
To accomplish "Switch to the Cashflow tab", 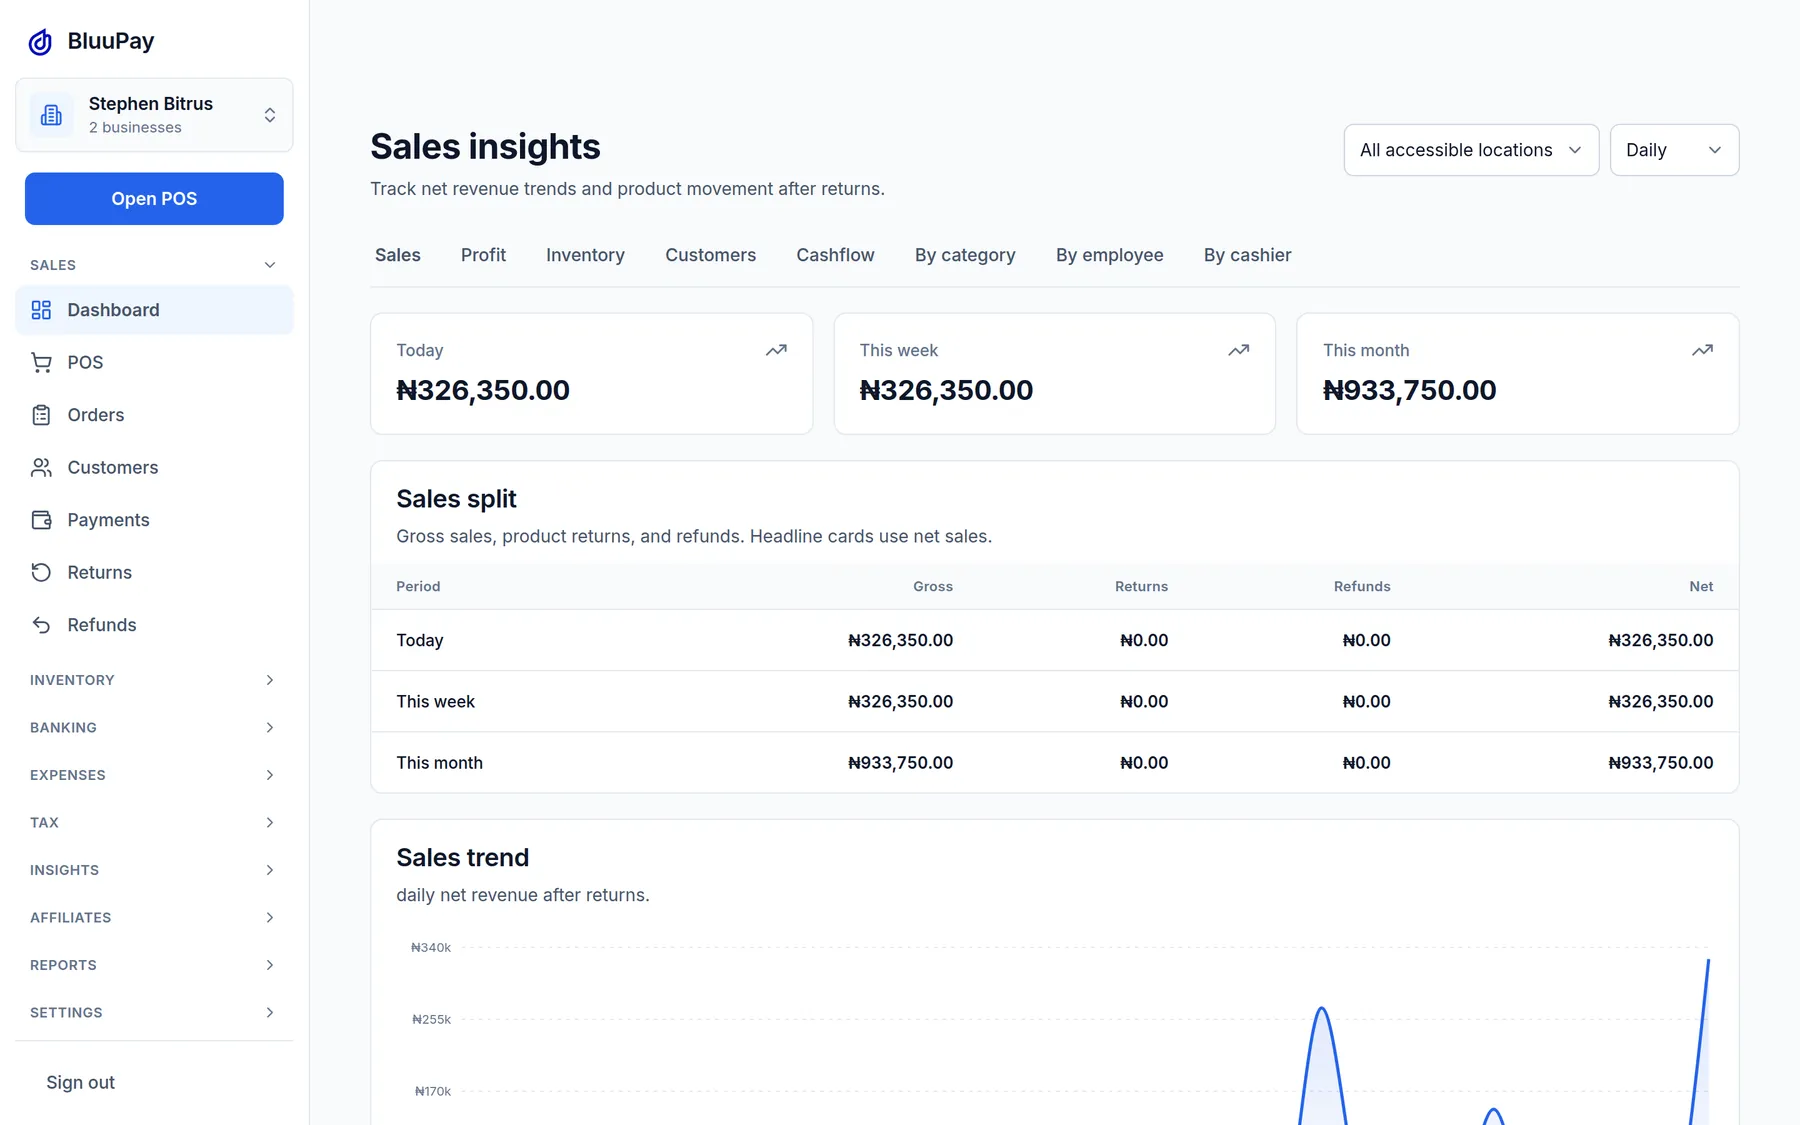I will coord(835,255).
